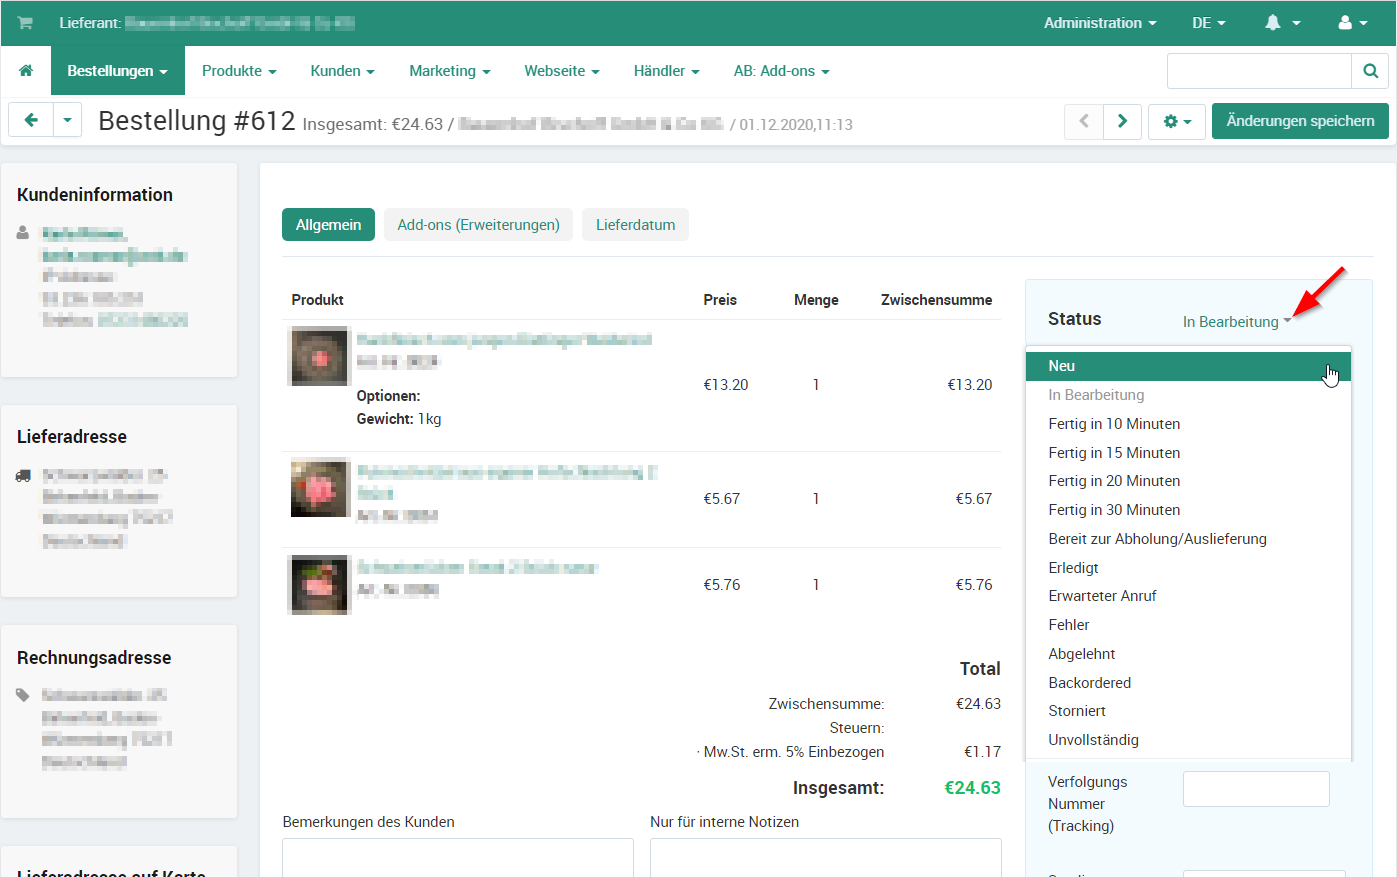
Task: Open second product thumbnail priced €5.67
Action: [319, 488]
